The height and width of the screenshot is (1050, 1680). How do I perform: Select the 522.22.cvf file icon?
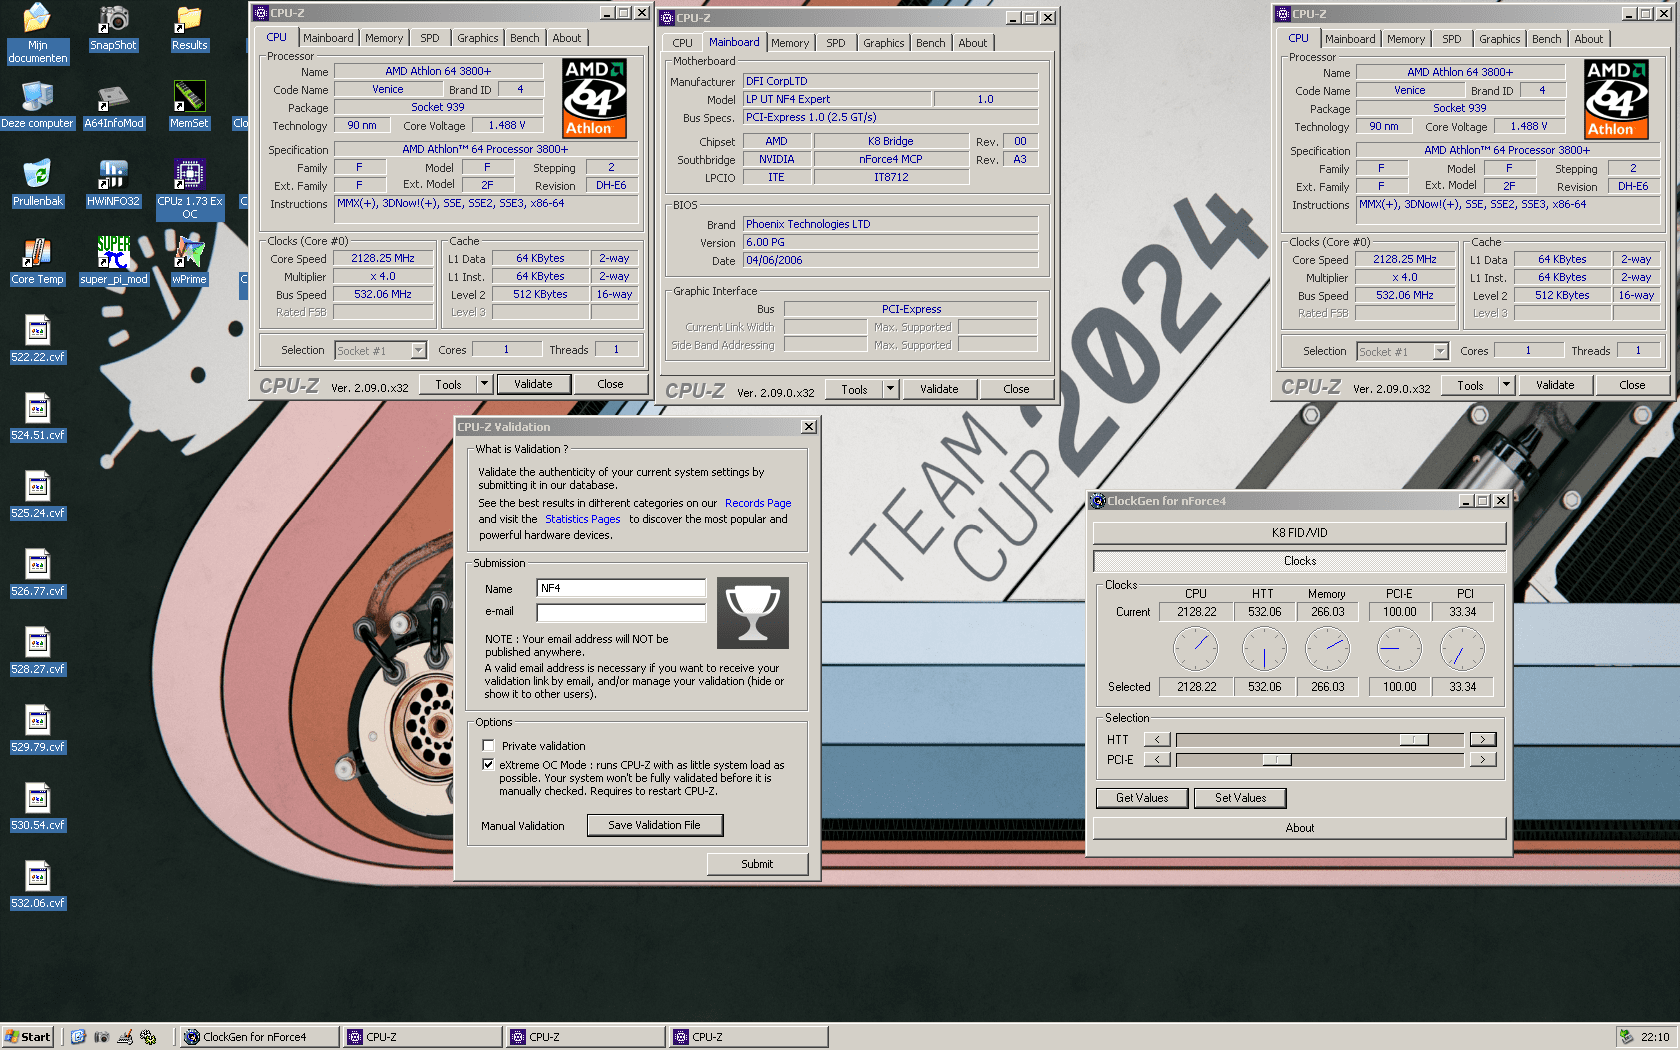click(x=38, y=339)
